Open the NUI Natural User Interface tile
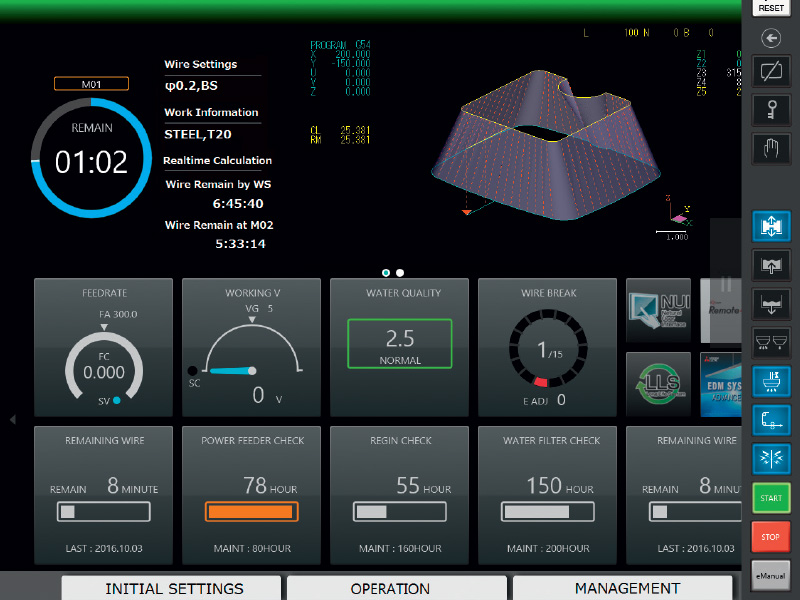 [658, 310]
